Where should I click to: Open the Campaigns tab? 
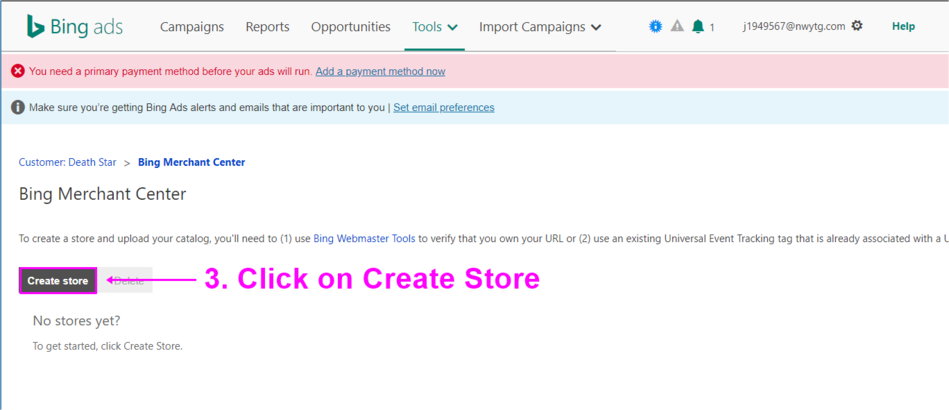(x=192, y=27)
